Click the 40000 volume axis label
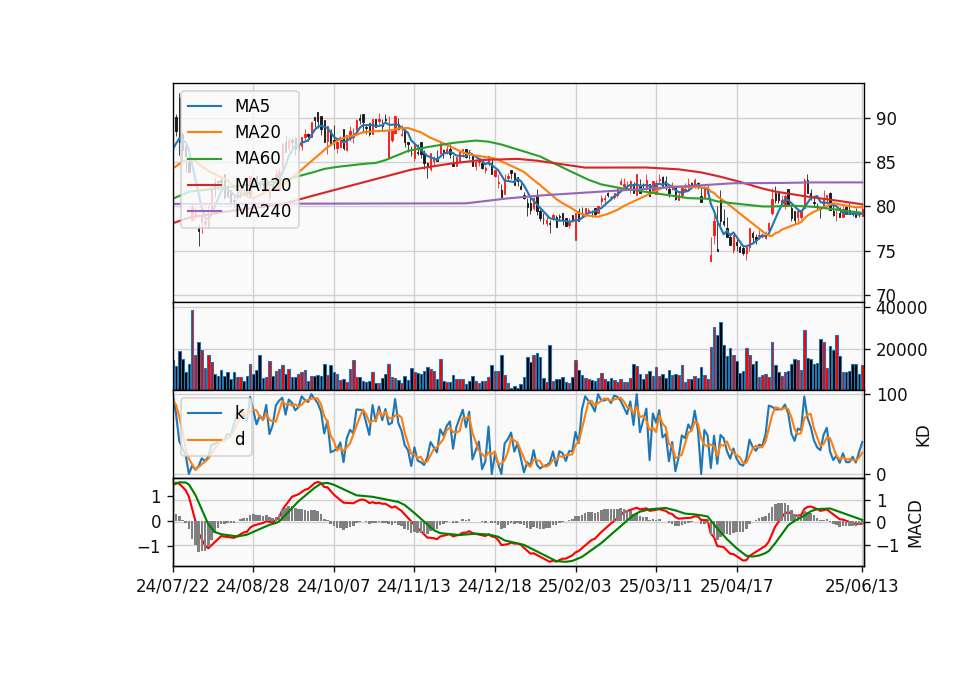 click(901, 308)
